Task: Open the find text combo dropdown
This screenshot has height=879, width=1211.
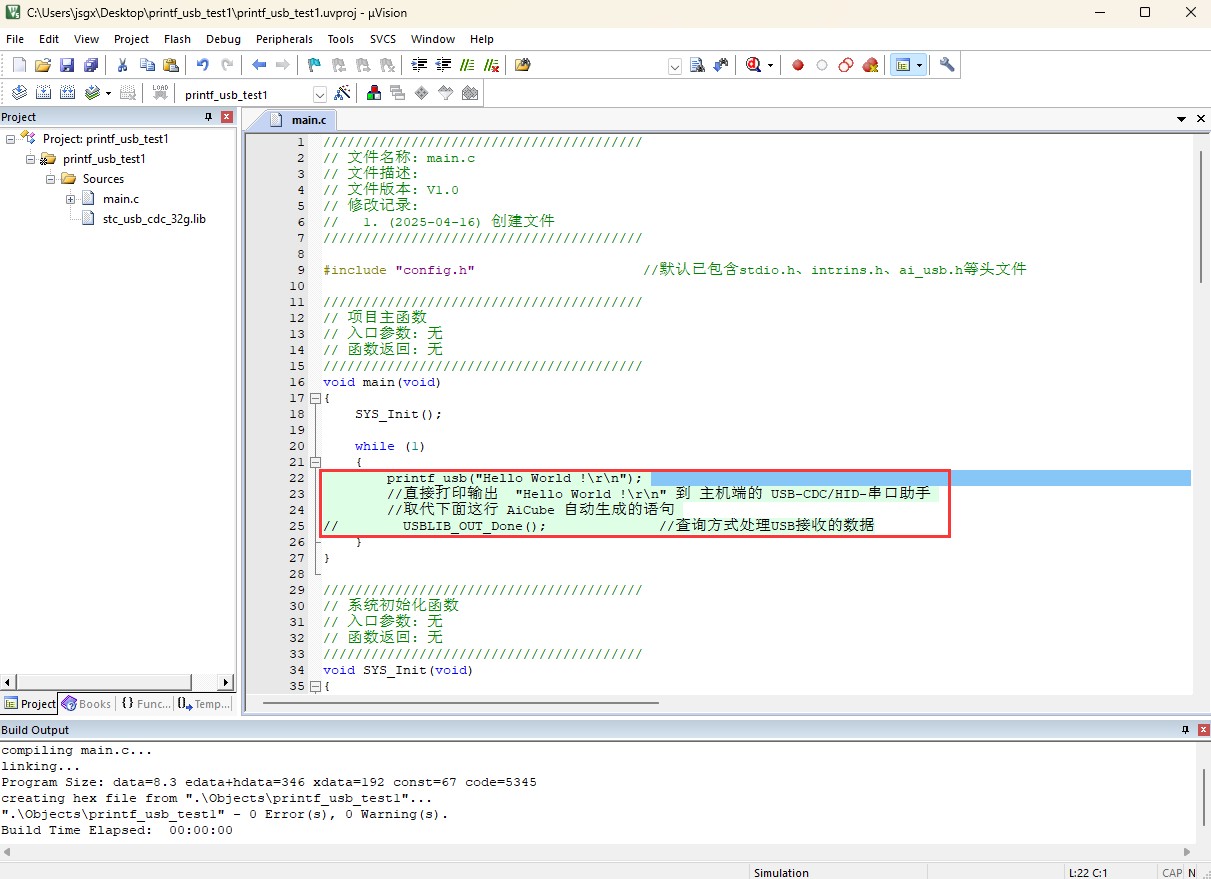Action: click(x=674, y=66)
